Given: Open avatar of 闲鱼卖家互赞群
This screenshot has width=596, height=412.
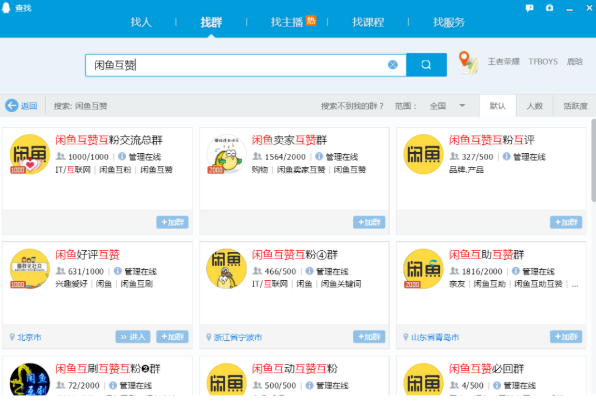Looking at the screenshot, I should pyautogui.click(x=227, y=154).
